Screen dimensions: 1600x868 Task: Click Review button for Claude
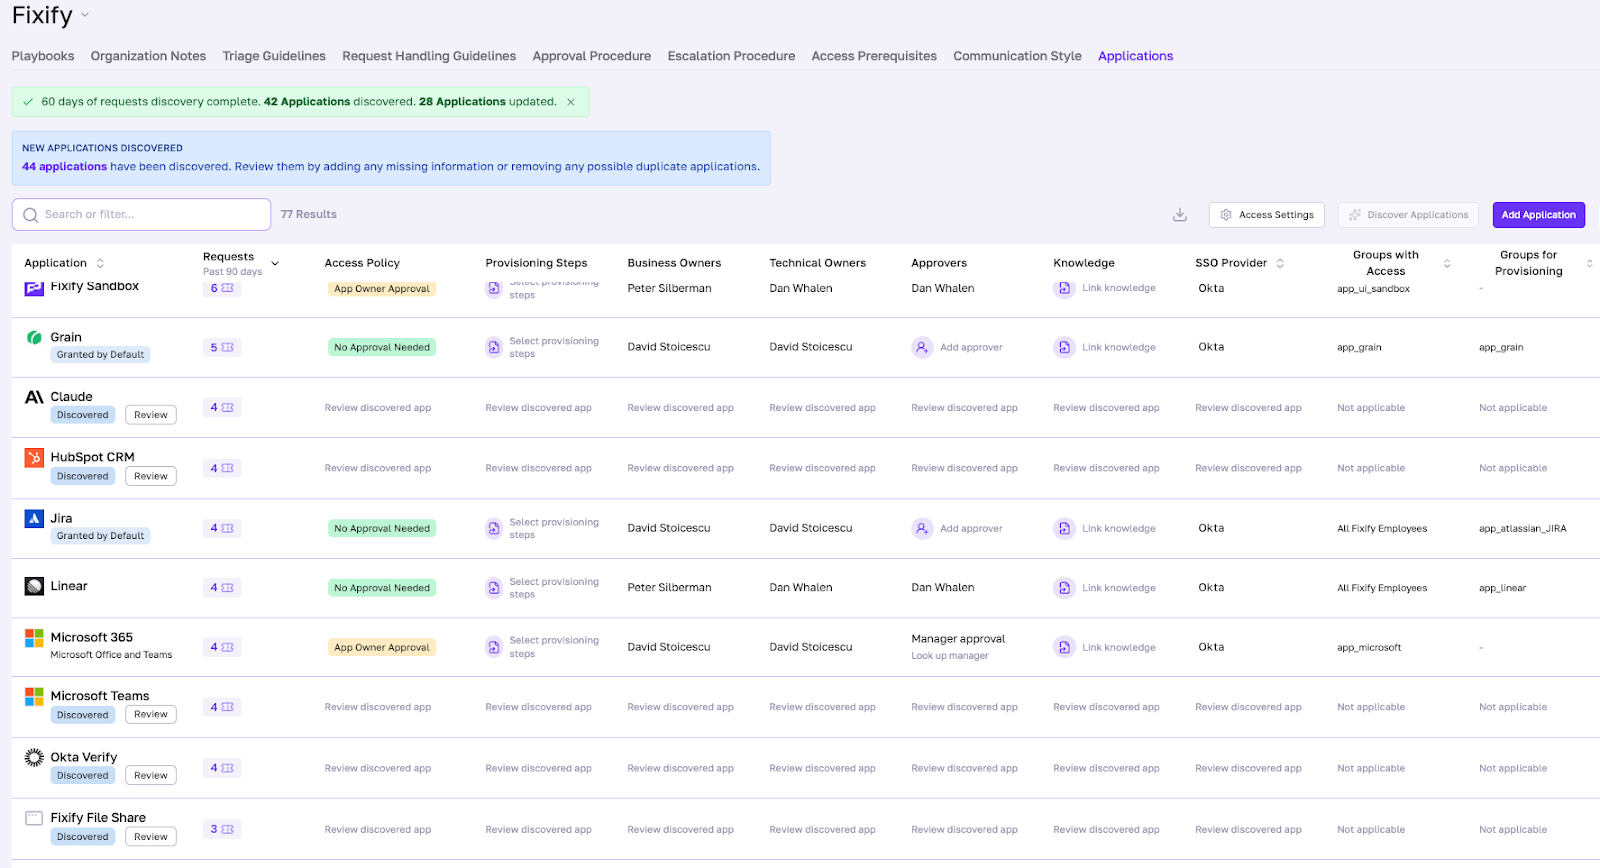pyautogui.click(x=151, y=415)
